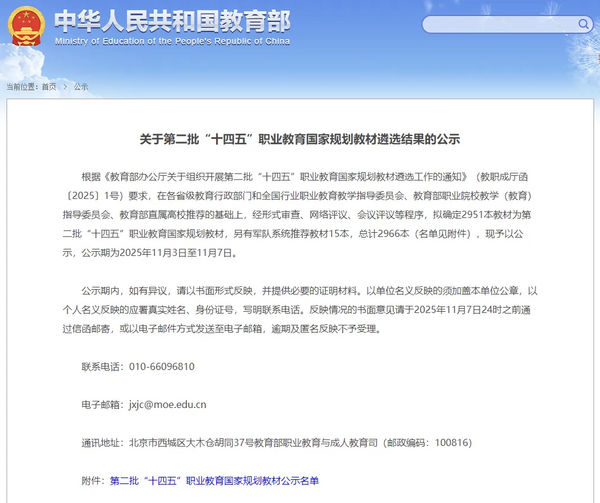Click the text 逾期及匿名反映不予受理
Image resolution: width=600 pixels, height=503 pixels.
[324, 329]
